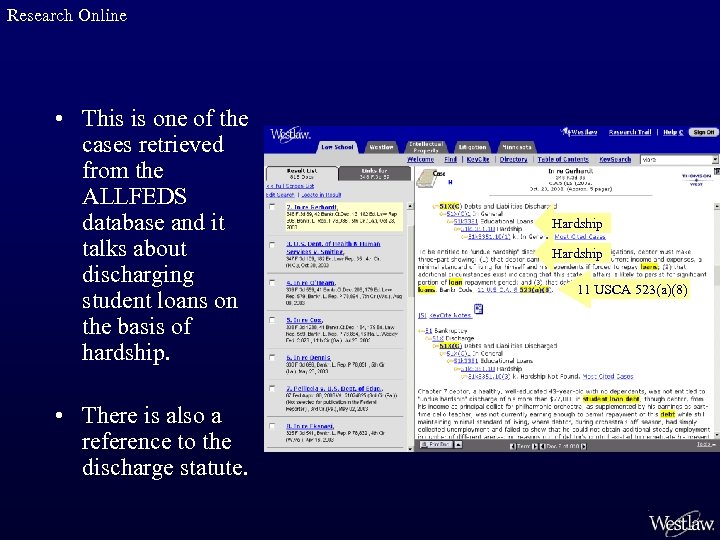Click the Westlaw link beside the walking-figure icon

pos(584,132)
